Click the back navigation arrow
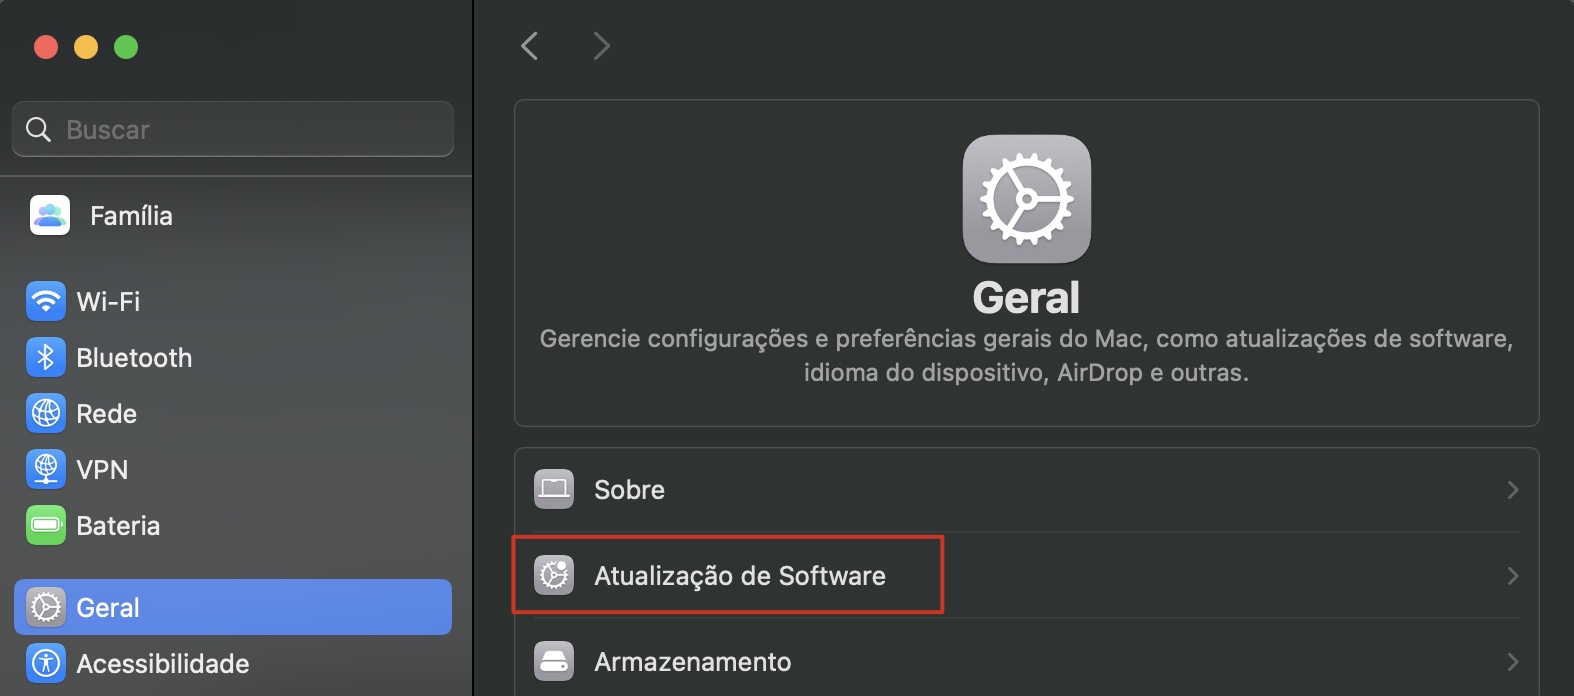This screenshot has width=1574, height=696. pos(529,45)
